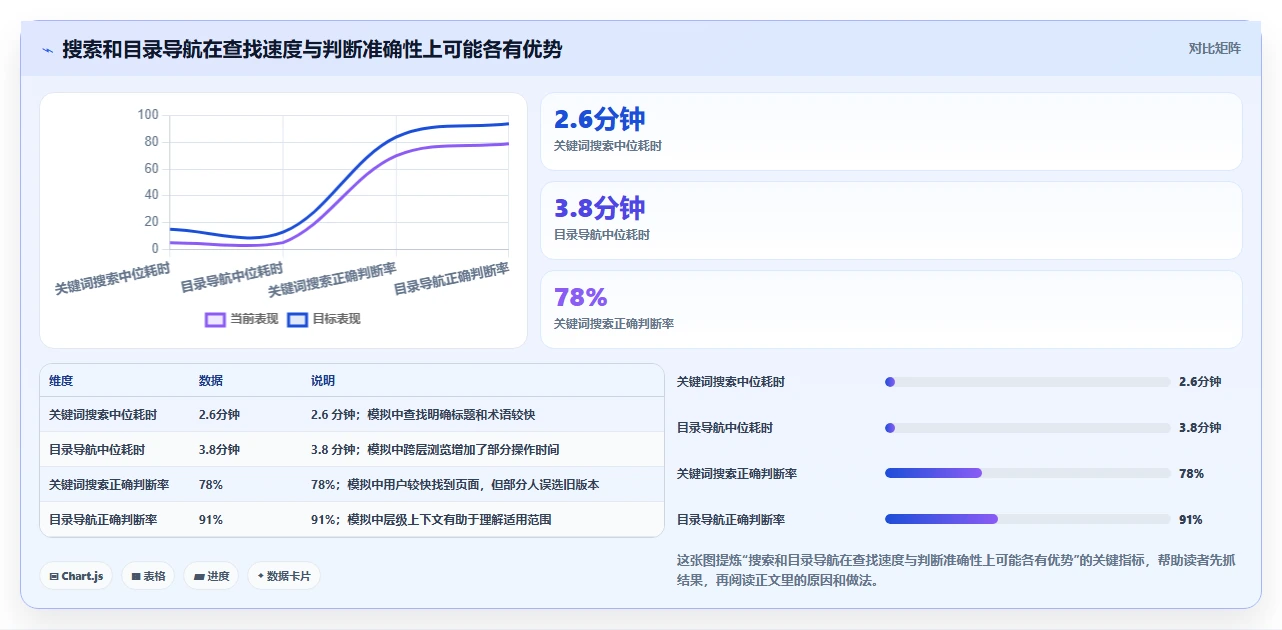This screenshot has width=1282, height=630.
Task: Click the 关键词搜索中位耗时 progress bar
Action: pos(1027,382)
